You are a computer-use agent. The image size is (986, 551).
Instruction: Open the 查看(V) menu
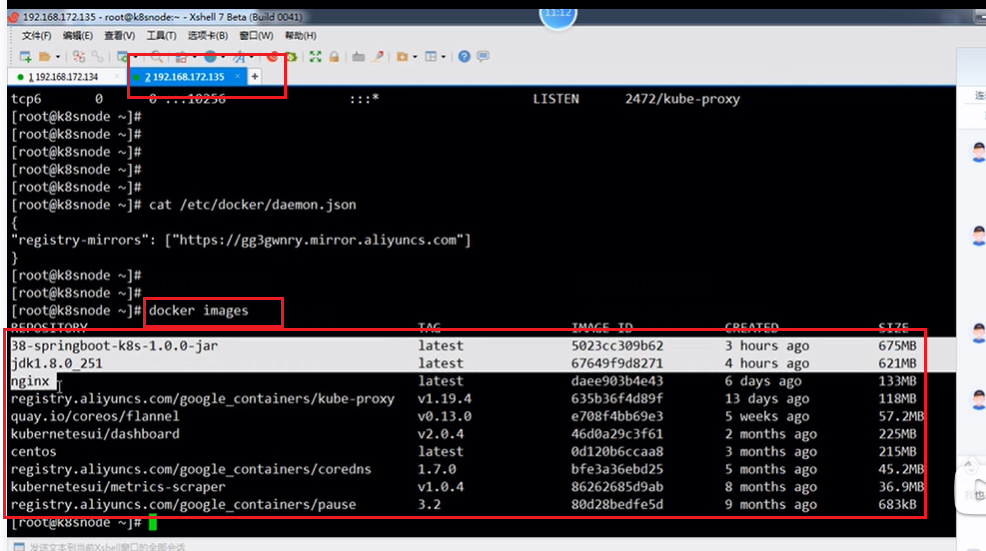coord(119,36)
